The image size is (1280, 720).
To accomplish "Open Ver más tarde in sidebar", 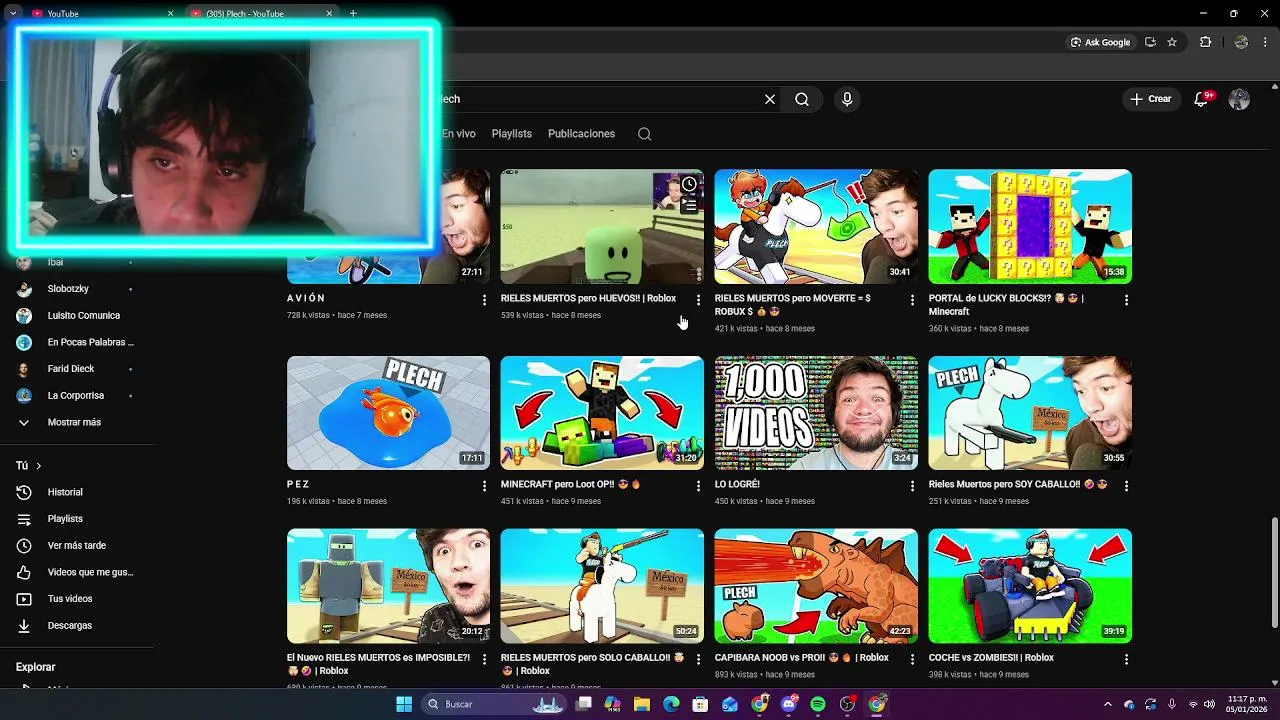I will [77, 545].
